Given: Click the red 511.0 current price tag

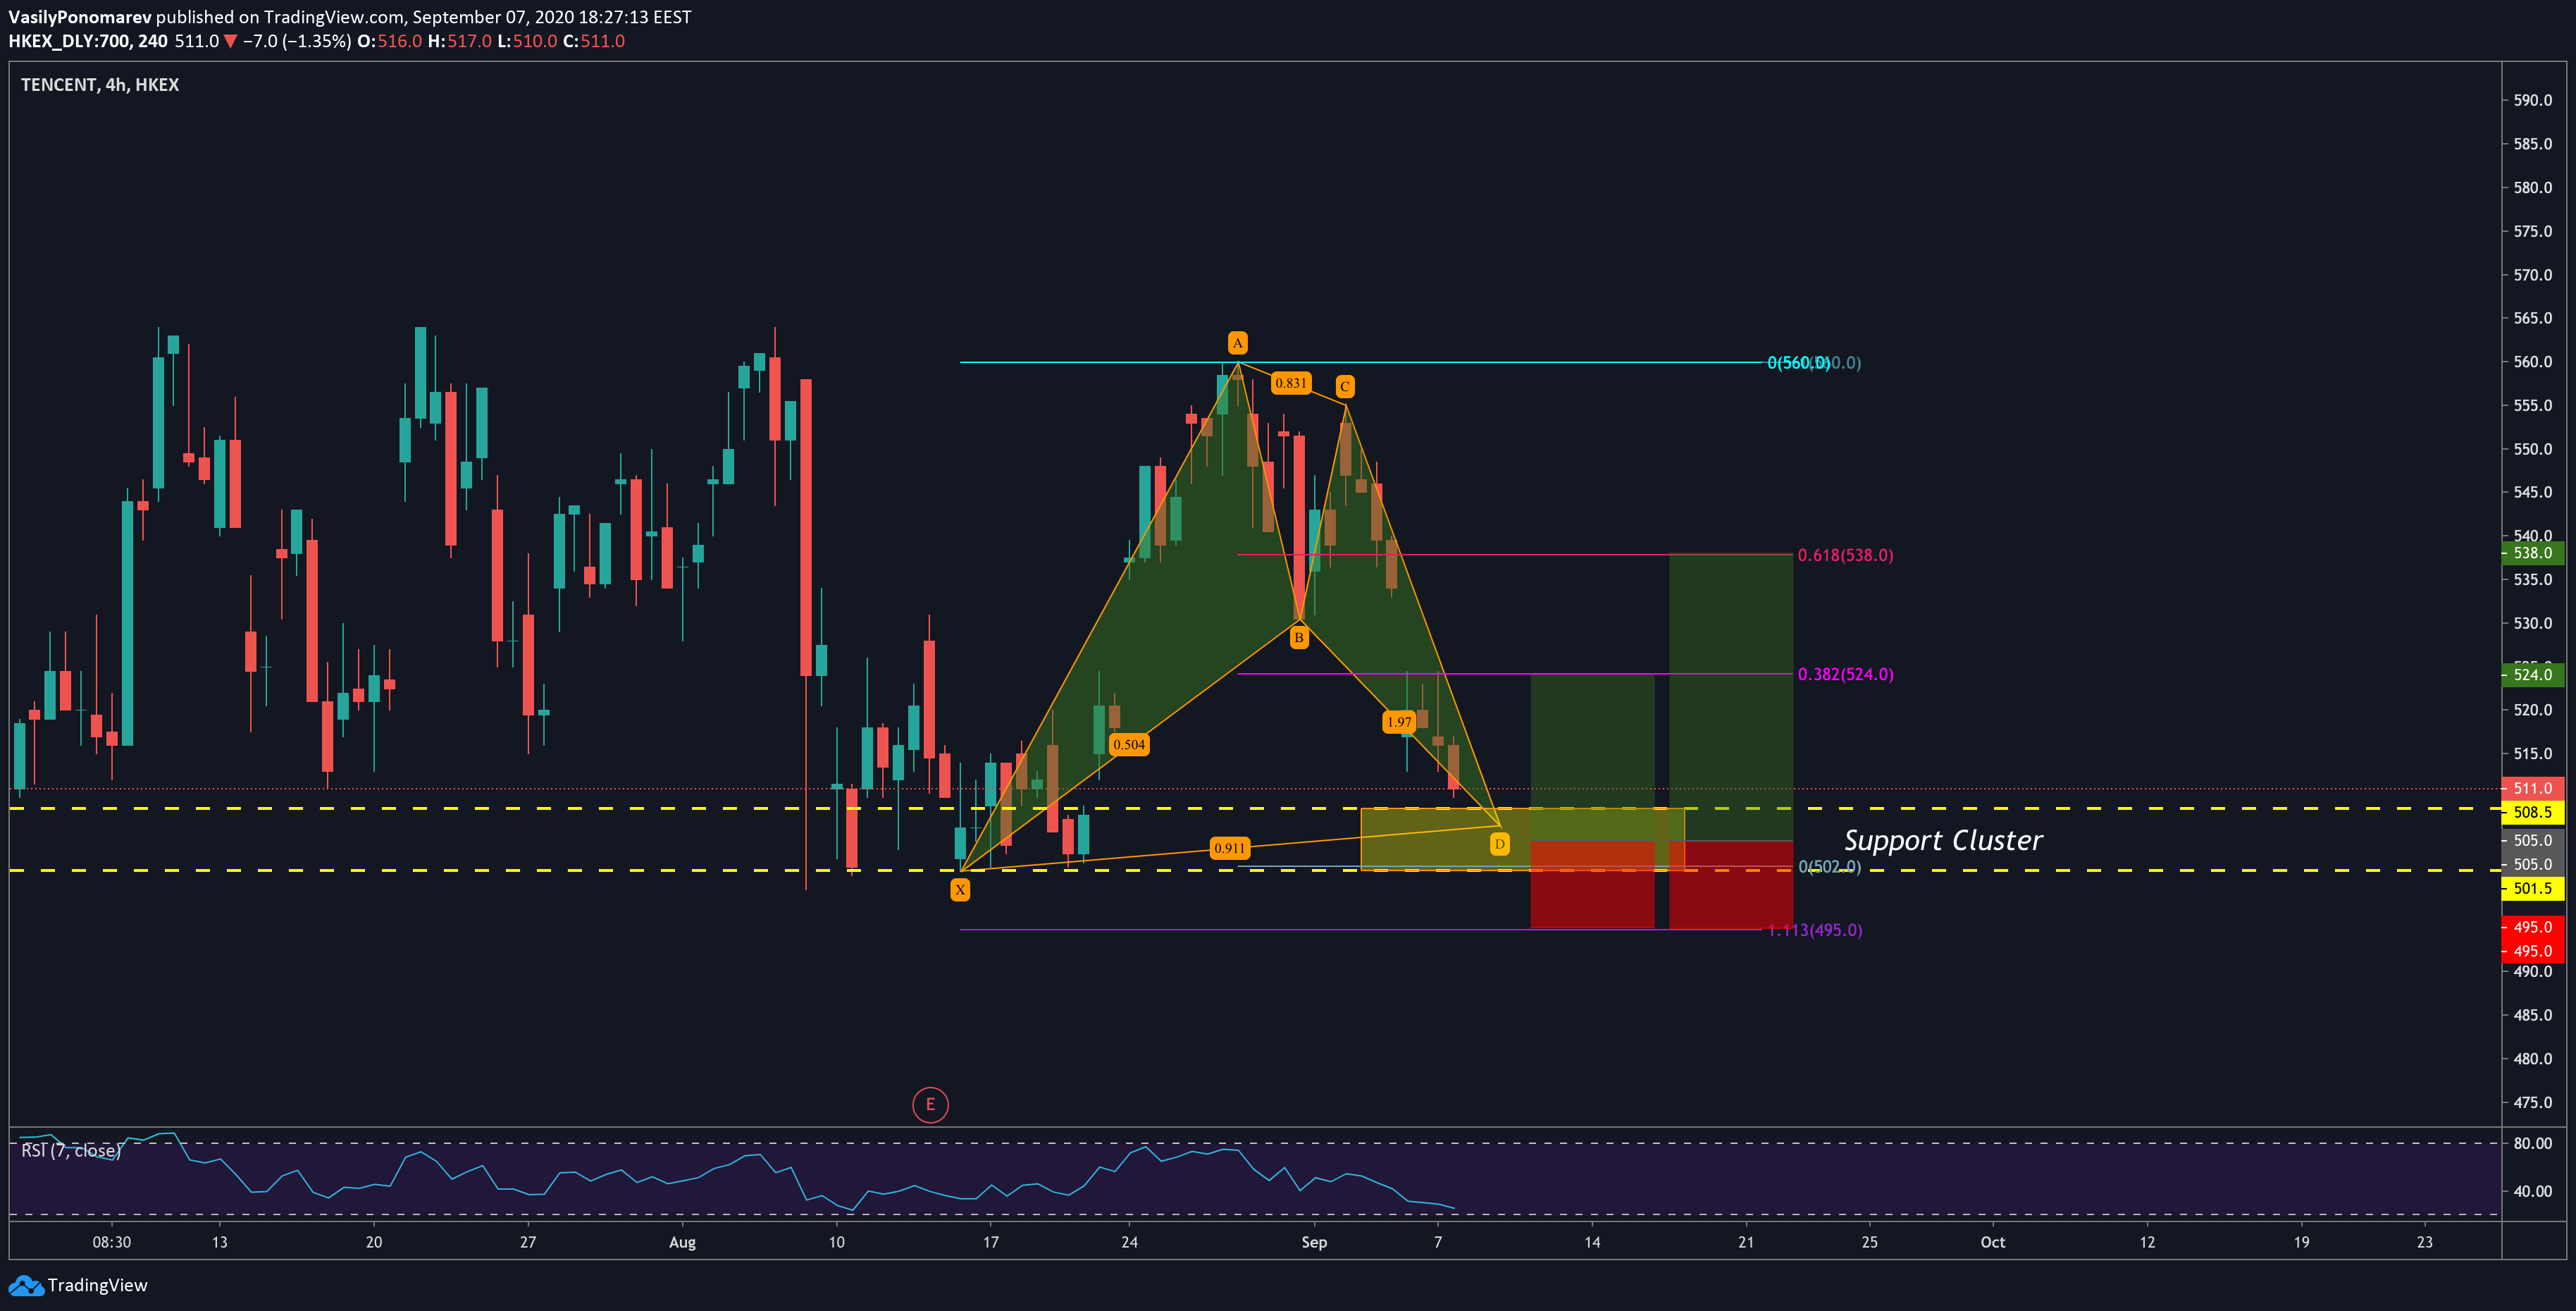Looking at the screenshot, I should pyautogui.click(x=2533, y=788).
